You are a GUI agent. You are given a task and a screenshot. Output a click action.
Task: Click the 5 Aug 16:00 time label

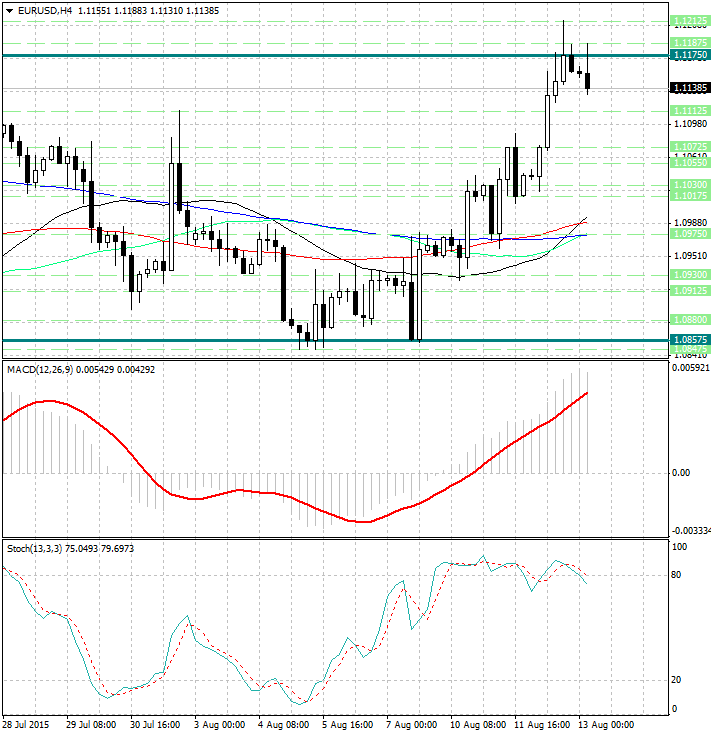[x=347, y=724]
